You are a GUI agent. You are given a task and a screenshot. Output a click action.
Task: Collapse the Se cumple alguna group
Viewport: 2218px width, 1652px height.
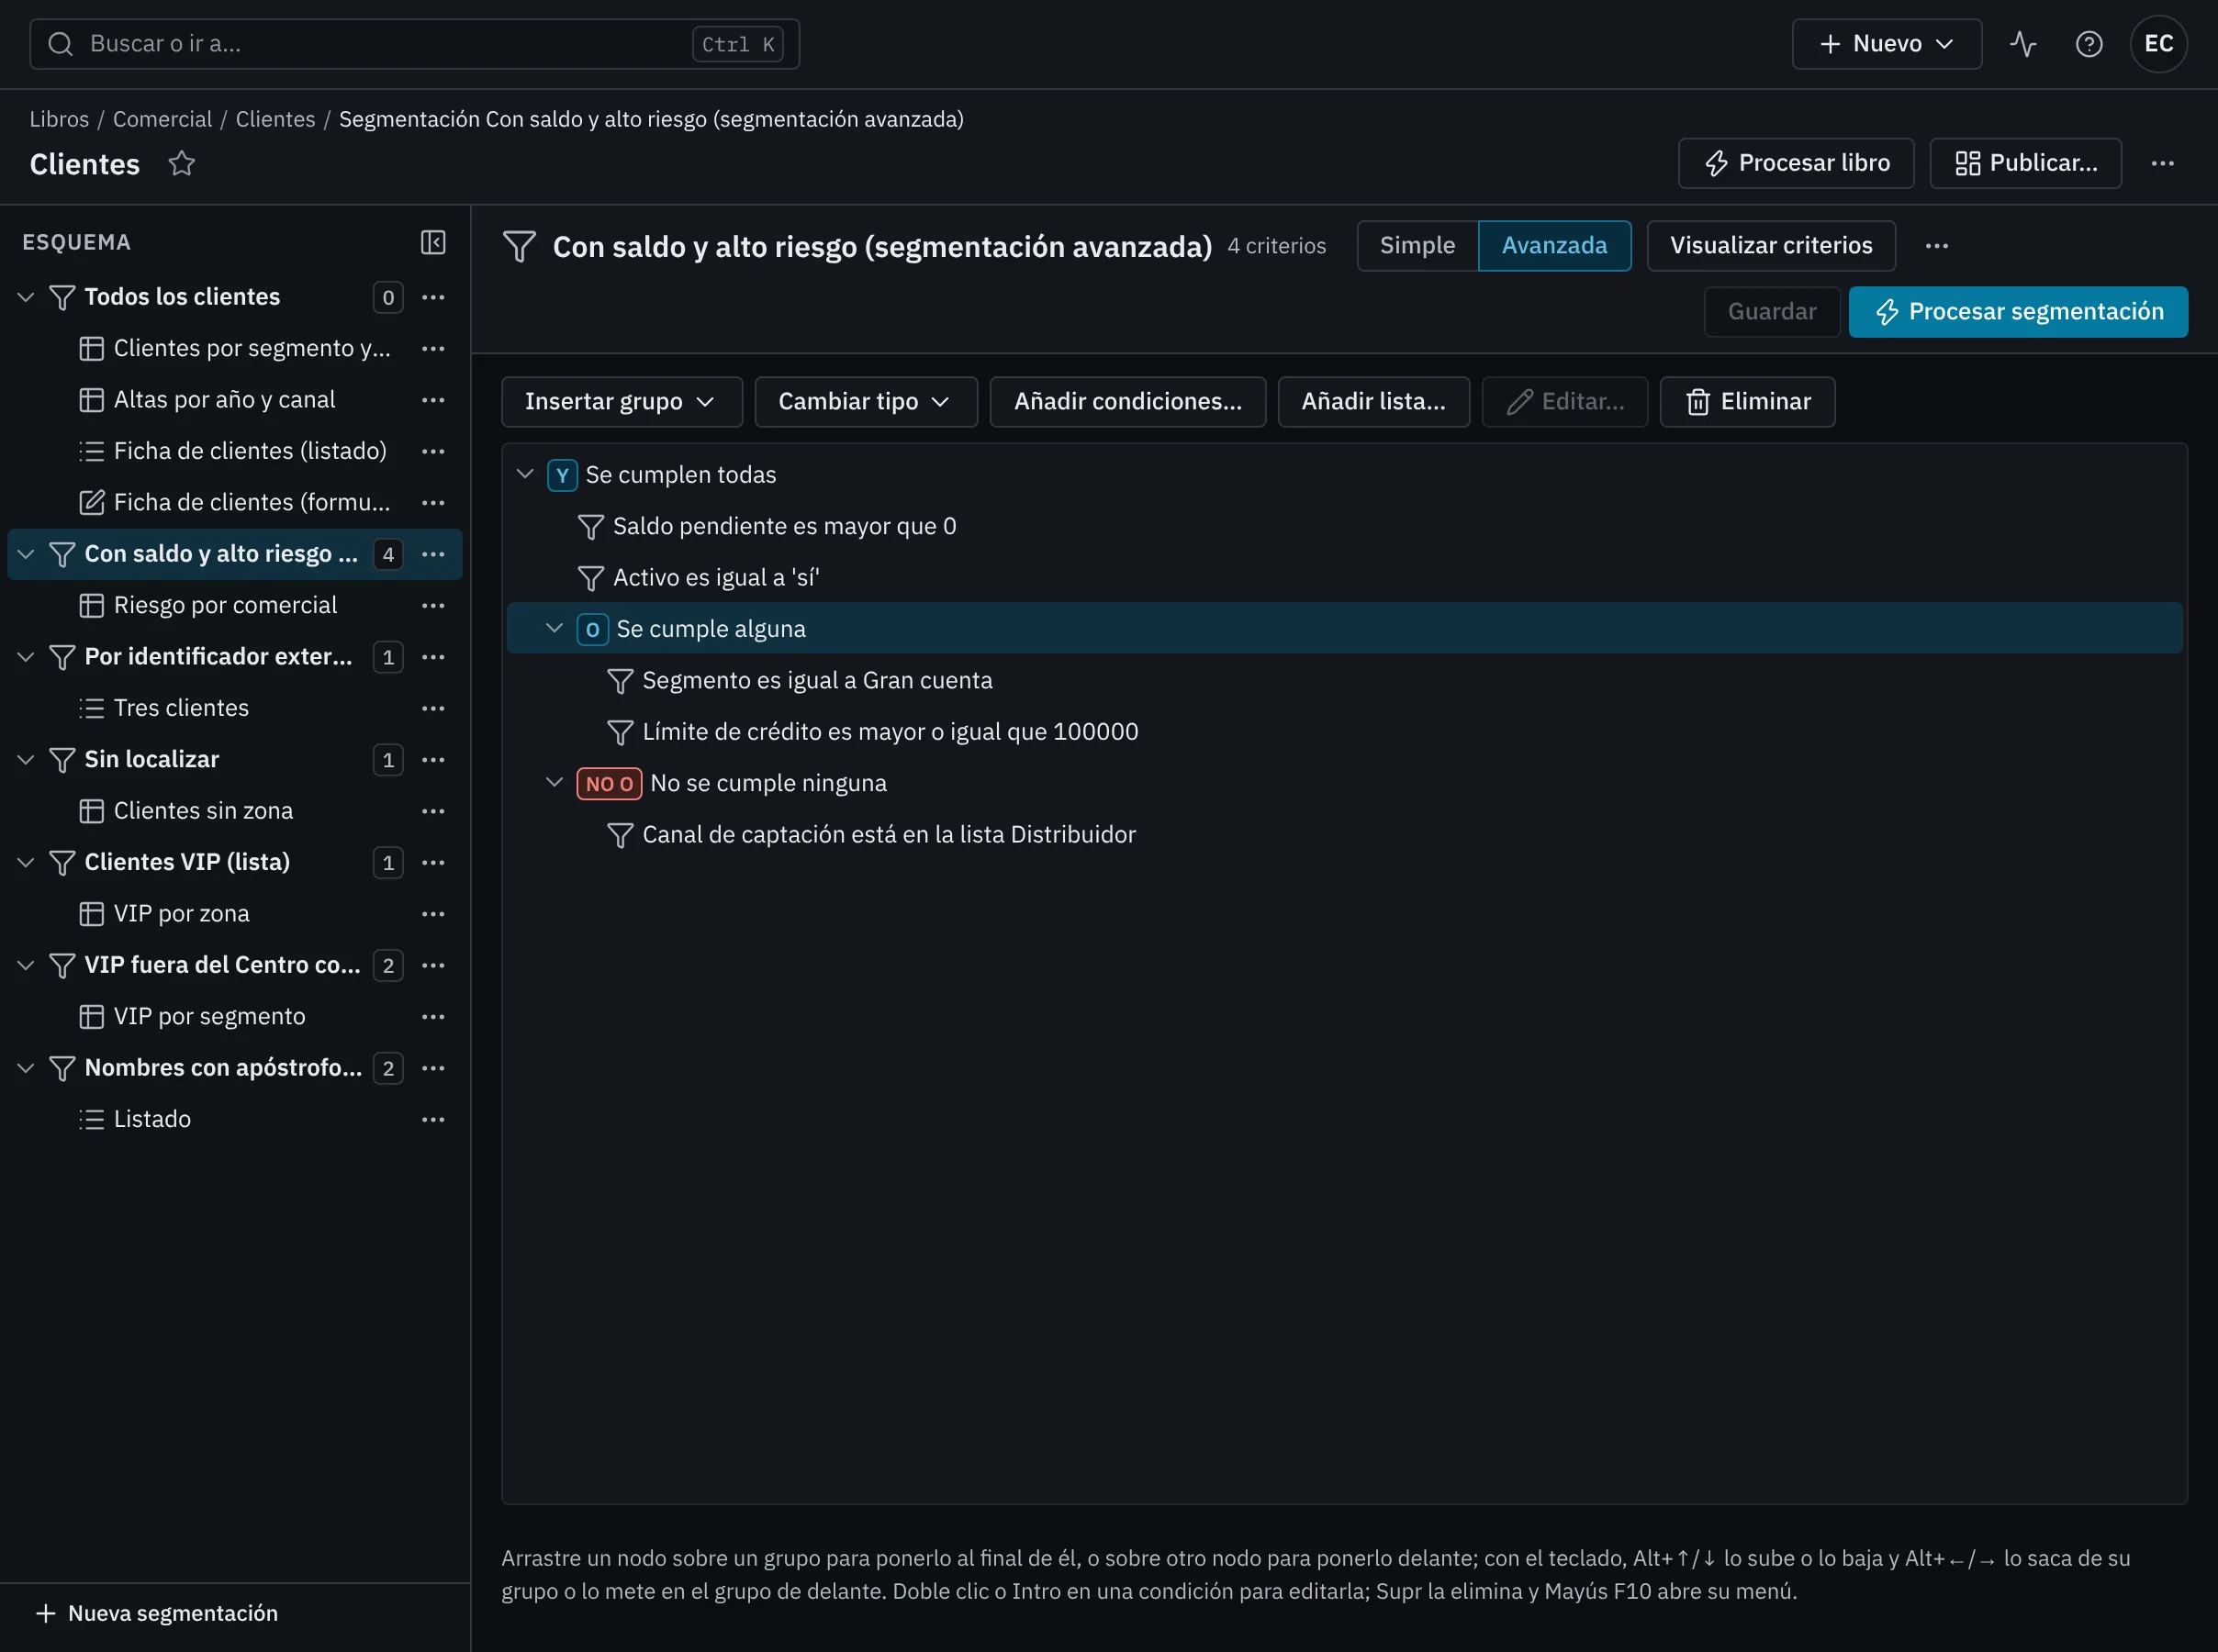coord(554,628)
